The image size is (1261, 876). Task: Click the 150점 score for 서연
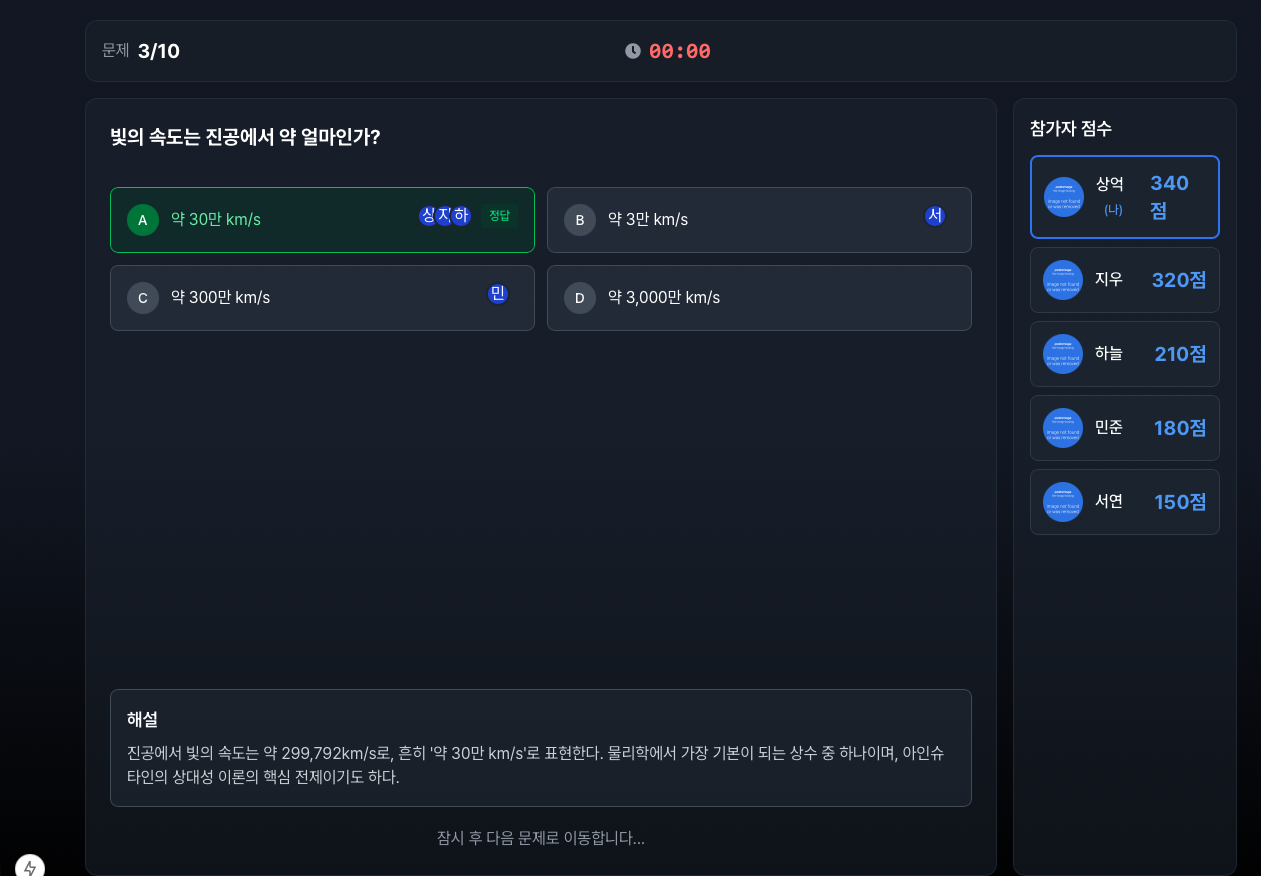point(1180,502)
